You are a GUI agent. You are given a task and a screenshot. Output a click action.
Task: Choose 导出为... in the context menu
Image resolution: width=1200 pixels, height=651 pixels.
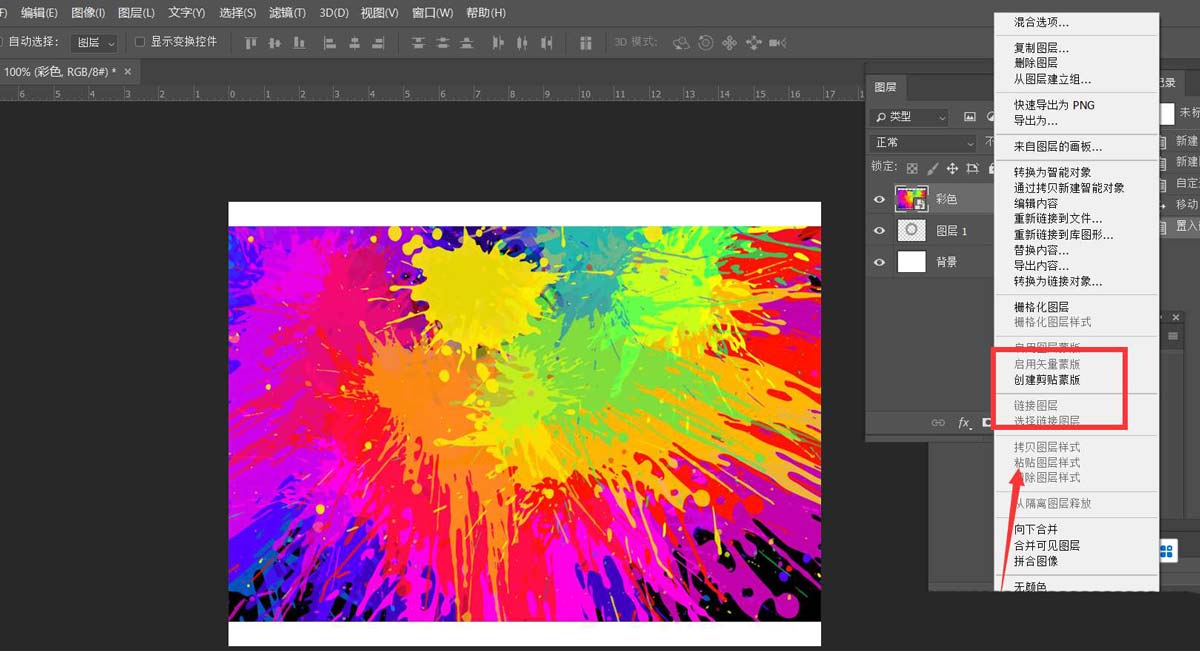[1035, 120]
